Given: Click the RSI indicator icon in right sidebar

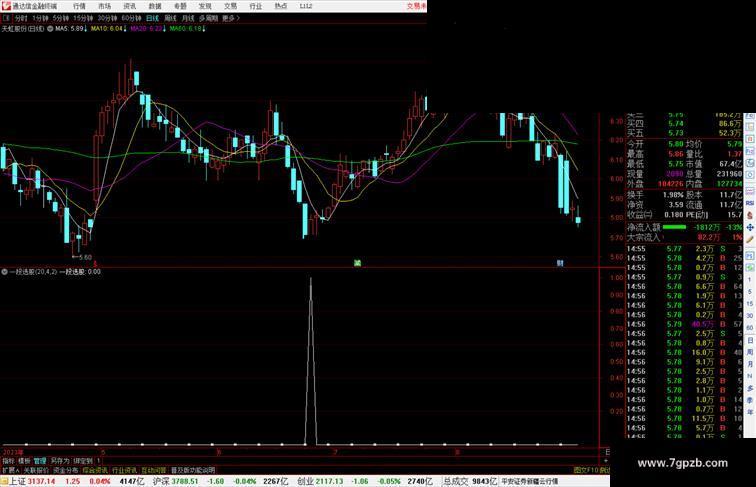Looking at the screenshot, I should [x=750, y=204].
